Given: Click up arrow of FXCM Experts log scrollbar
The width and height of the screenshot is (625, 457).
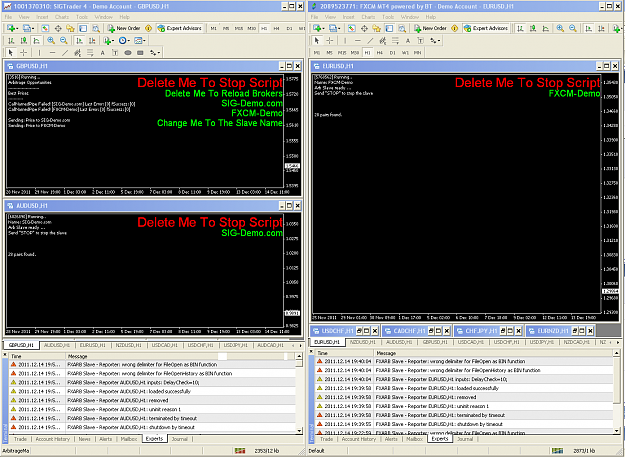Looking at the screenshot, I should pyautogui.click(x=616, y=353).
